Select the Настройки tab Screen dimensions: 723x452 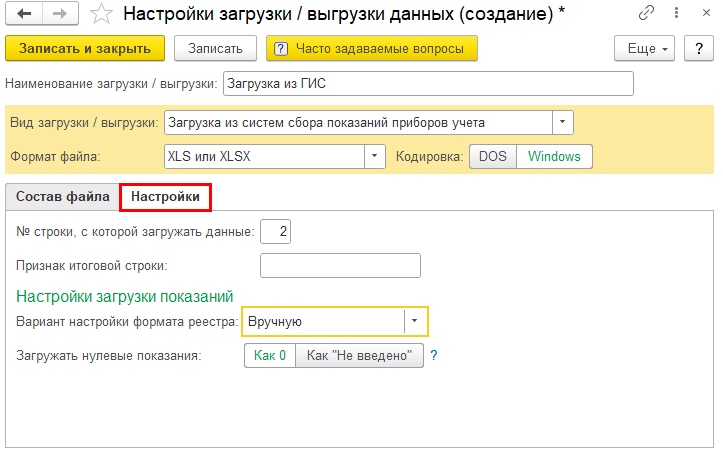click(x=165, y=197)
